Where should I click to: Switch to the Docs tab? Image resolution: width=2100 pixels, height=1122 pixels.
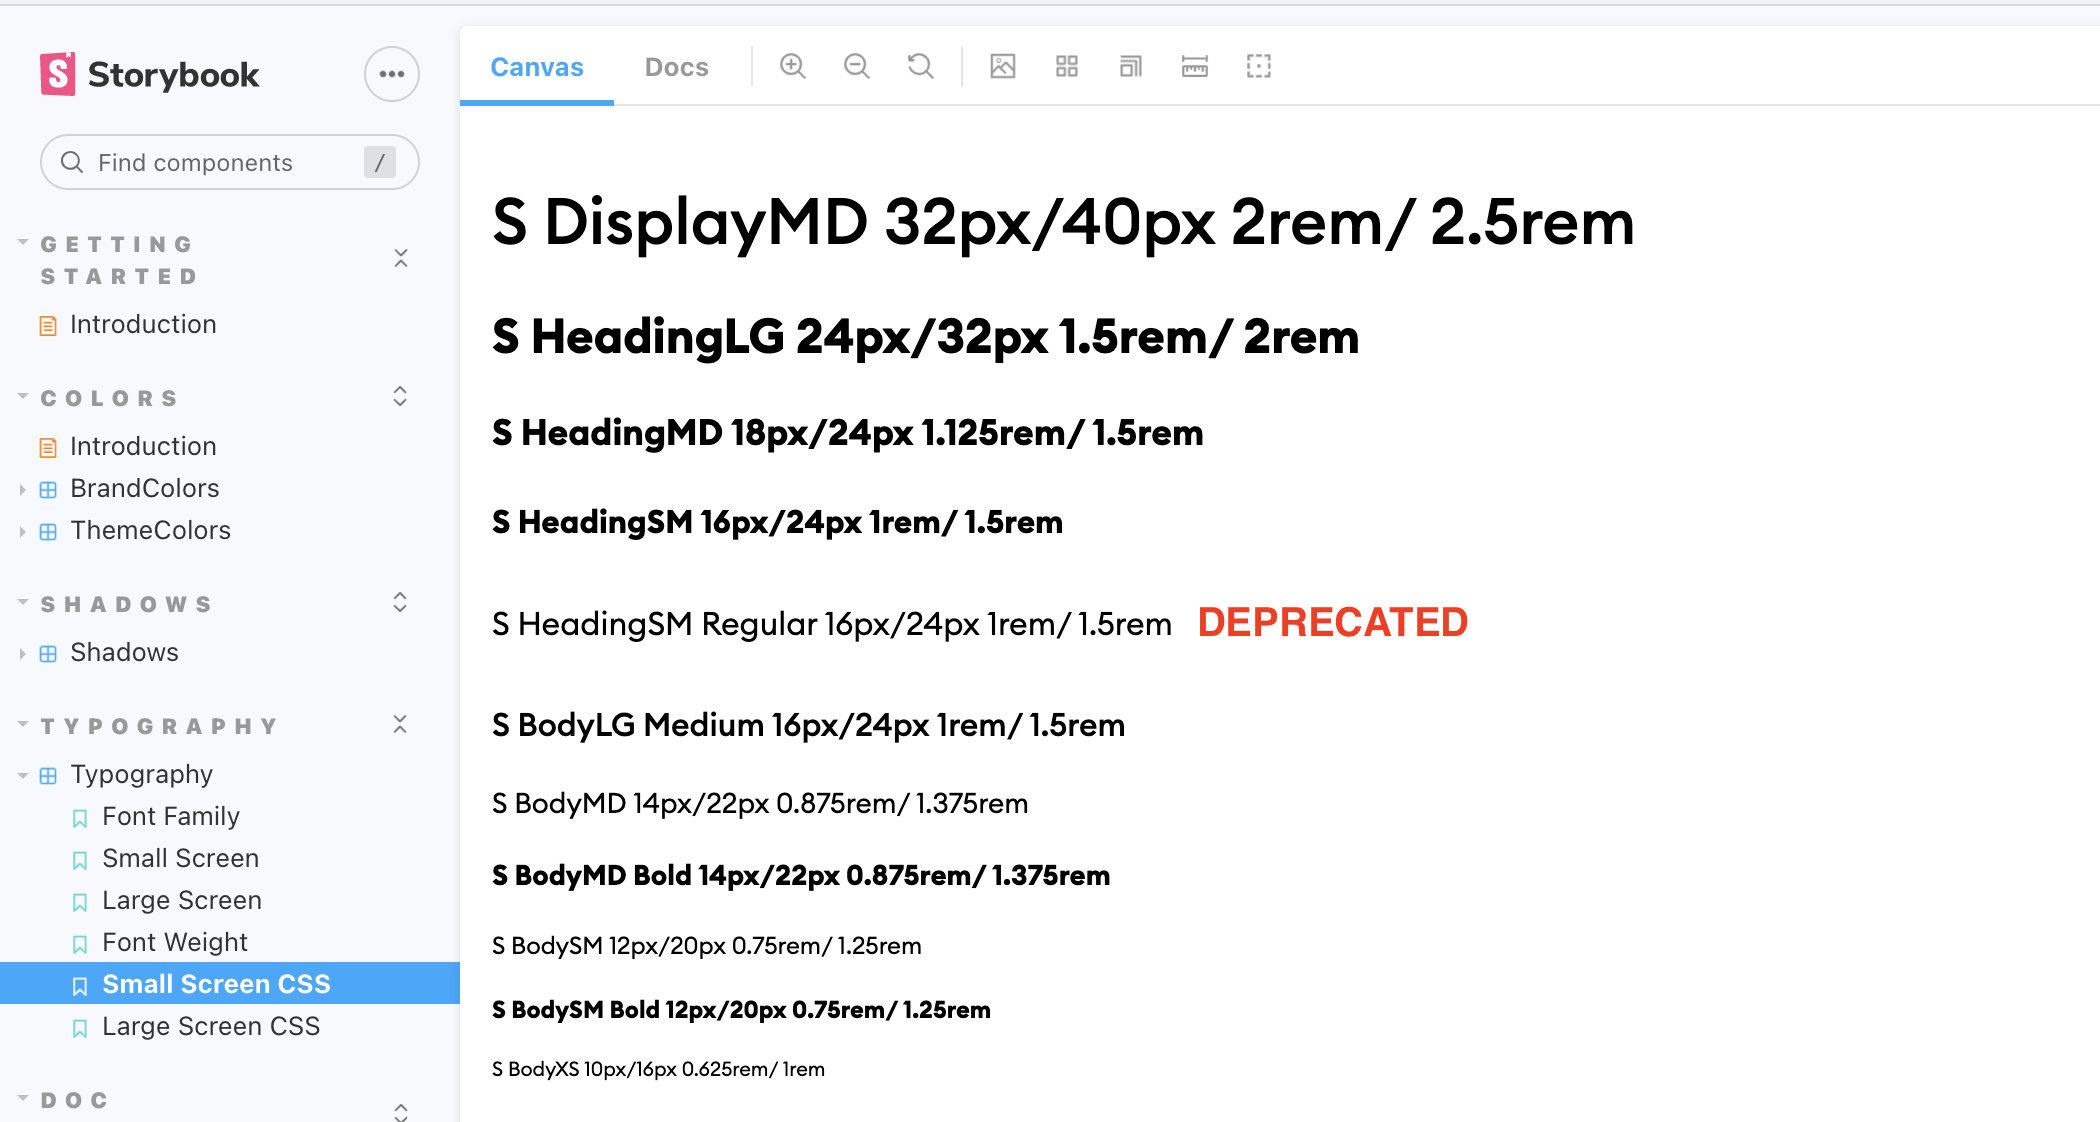click(676, 67)
